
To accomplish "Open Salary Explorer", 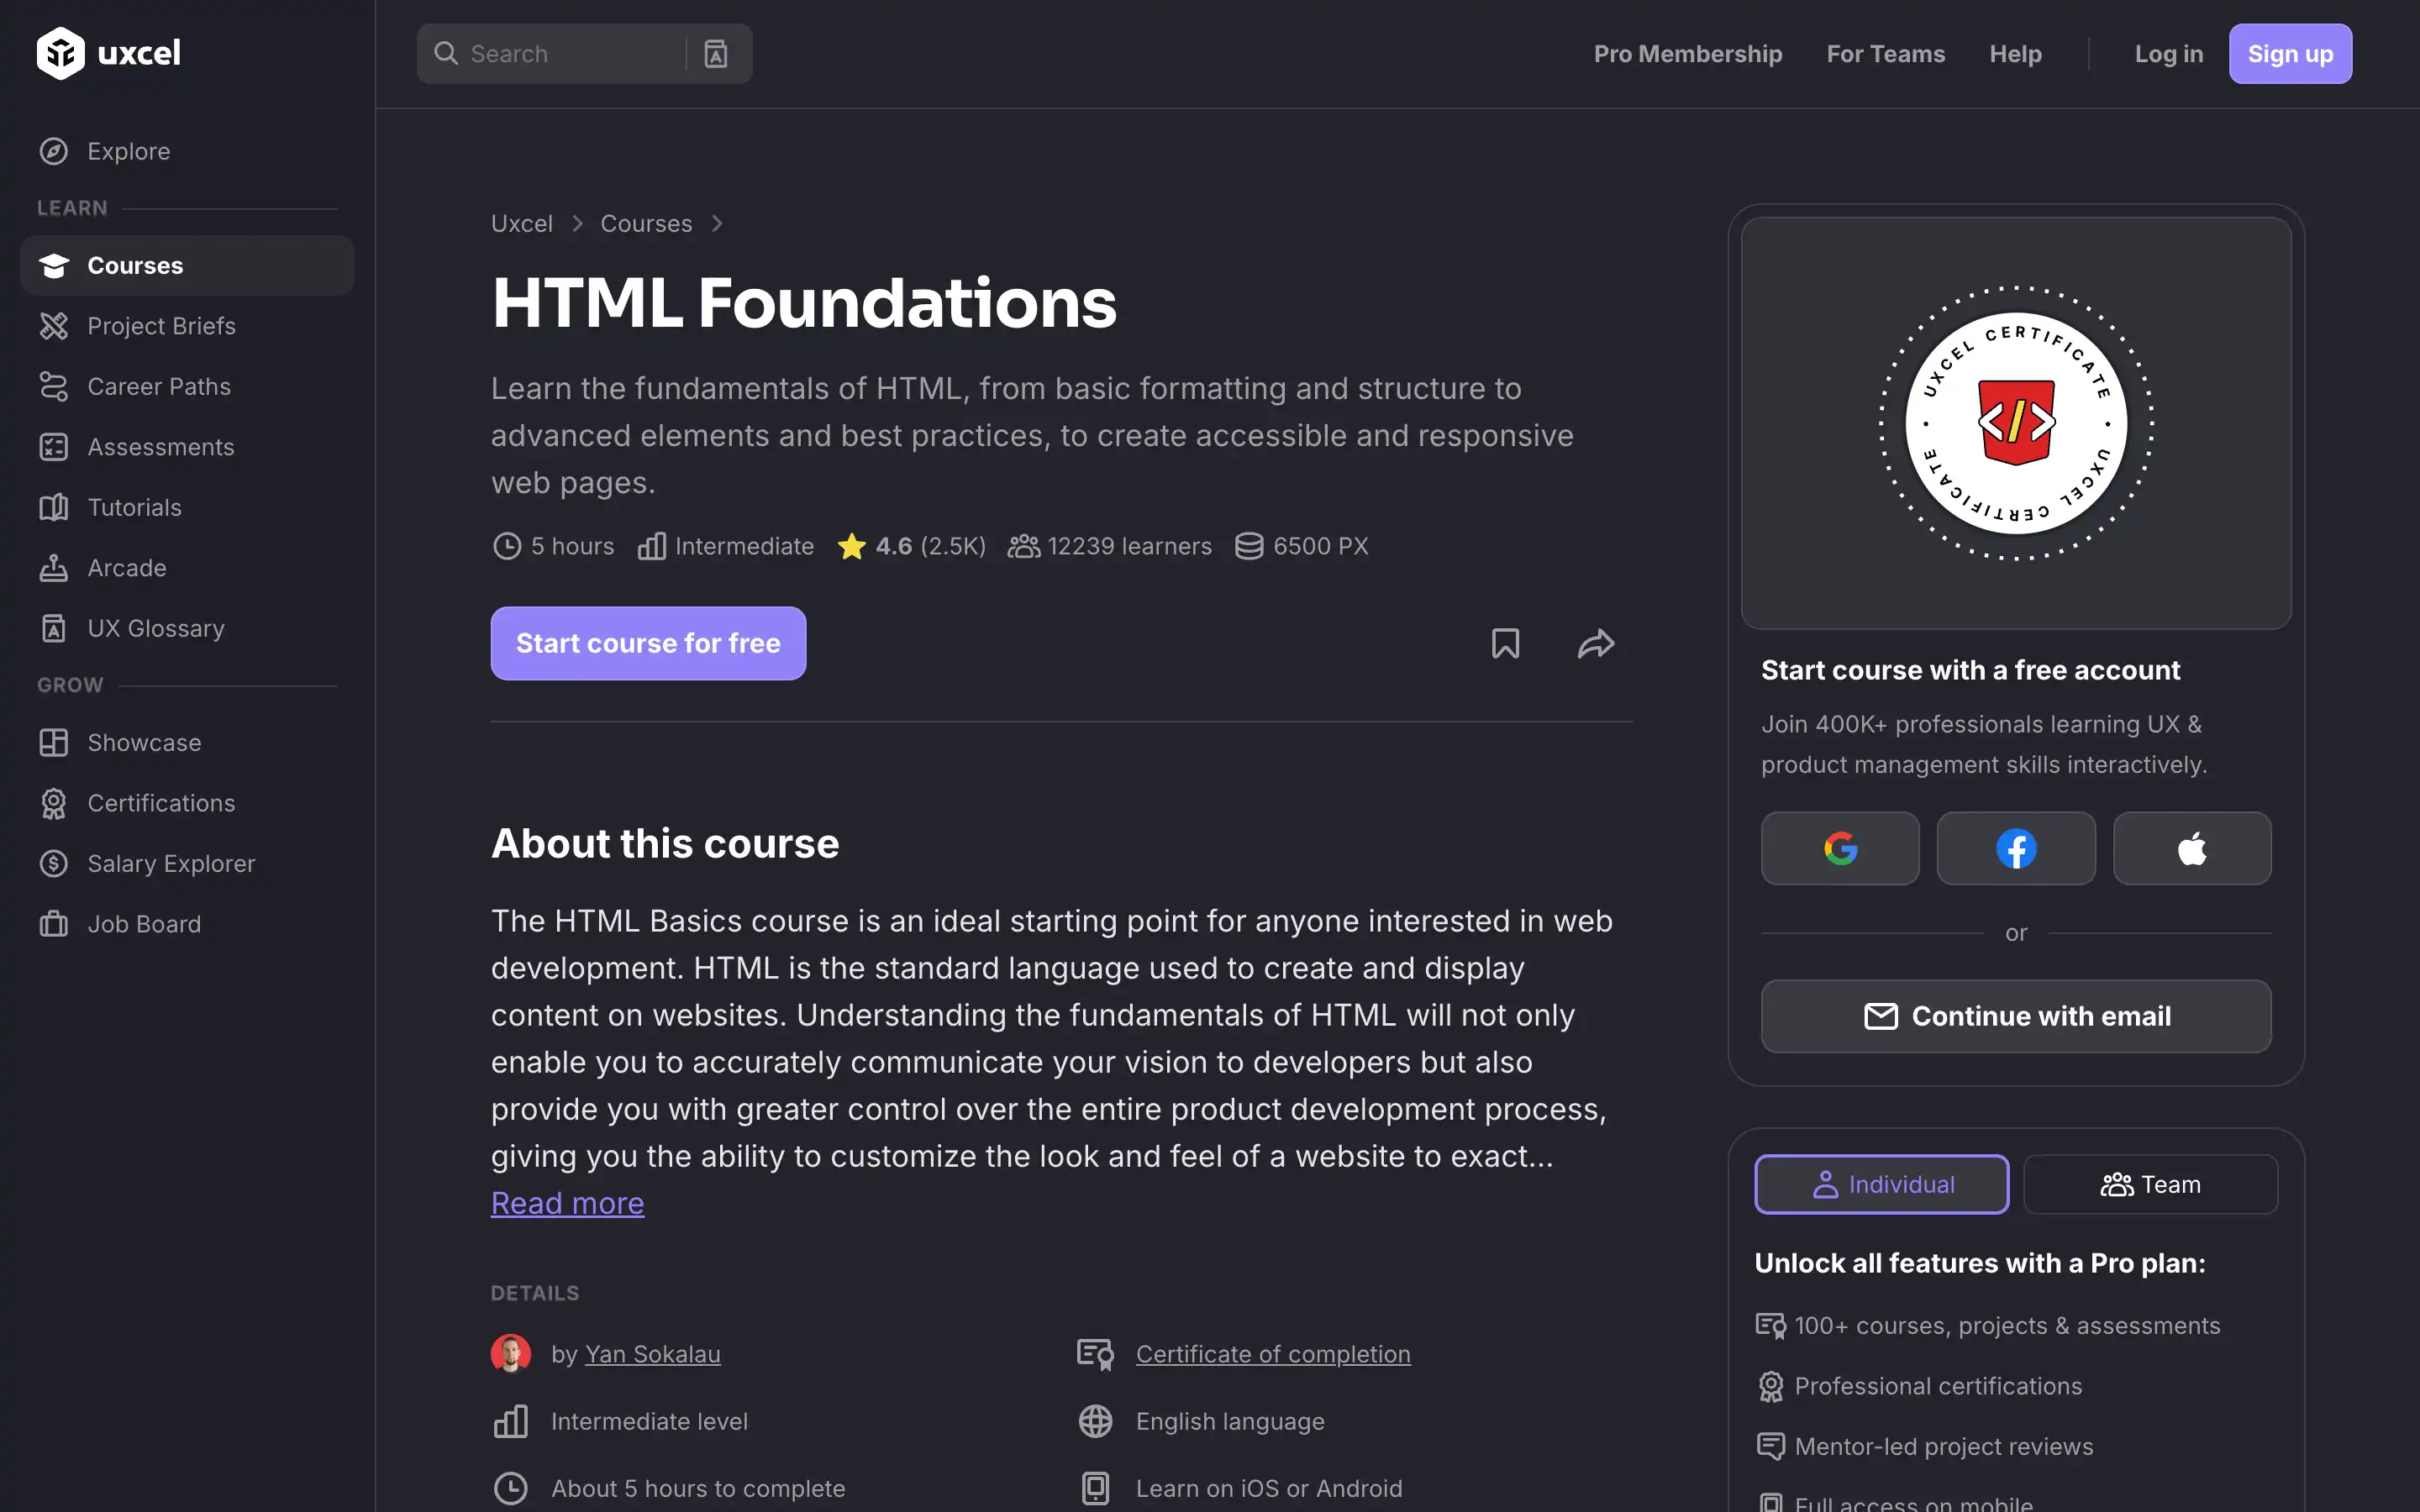I will (x=187, y=863).
